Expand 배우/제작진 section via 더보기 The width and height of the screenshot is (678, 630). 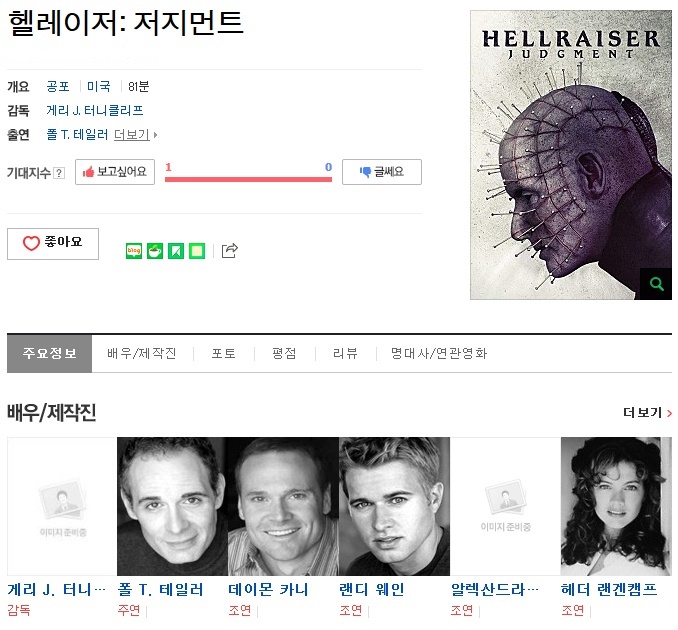(647, 413)
